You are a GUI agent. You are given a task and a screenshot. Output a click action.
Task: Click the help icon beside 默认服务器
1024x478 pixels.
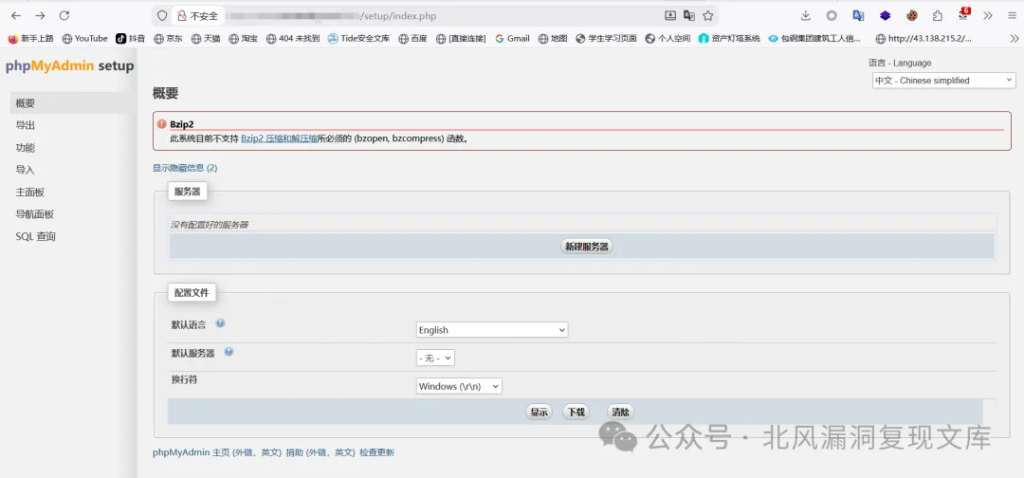pyautogui.click(x=229, y=352)
